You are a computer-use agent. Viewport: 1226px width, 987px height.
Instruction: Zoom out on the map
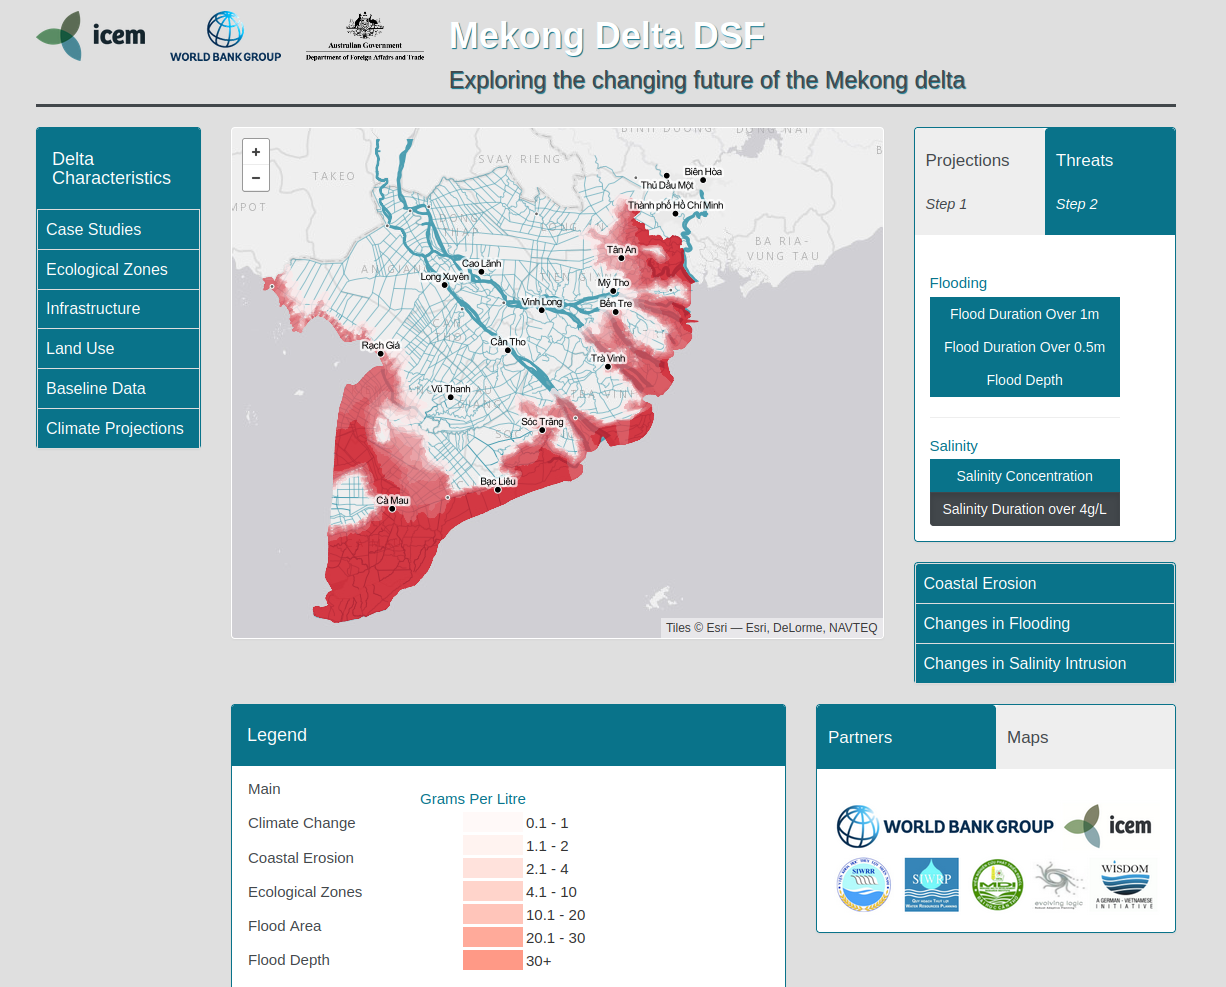pos(256,178)
